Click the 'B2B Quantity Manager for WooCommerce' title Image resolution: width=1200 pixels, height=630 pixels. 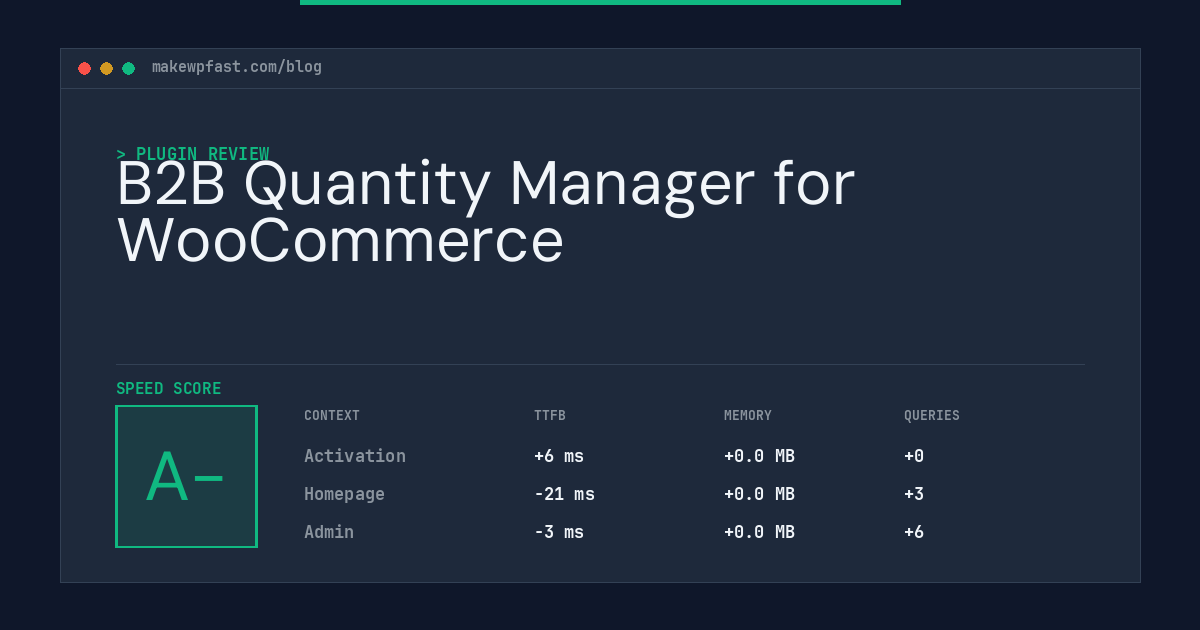tap(486, 212)
